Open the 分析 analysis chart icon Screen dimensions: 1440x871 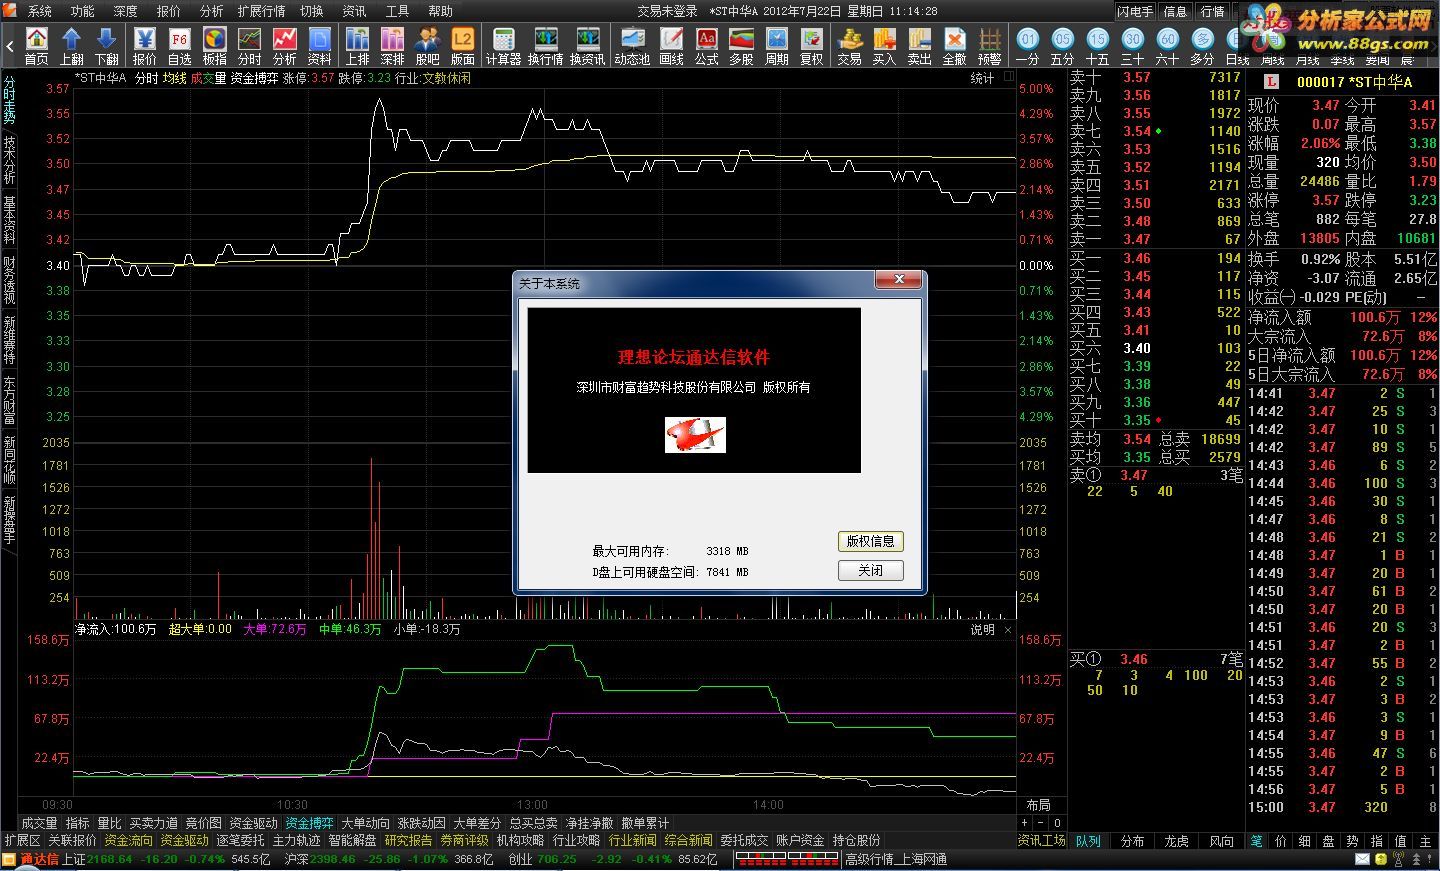pos(285,46)
